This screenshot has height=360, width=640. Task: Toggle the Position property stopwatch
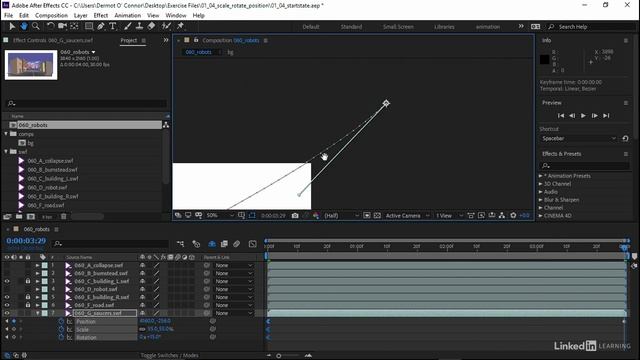point(61,322)
